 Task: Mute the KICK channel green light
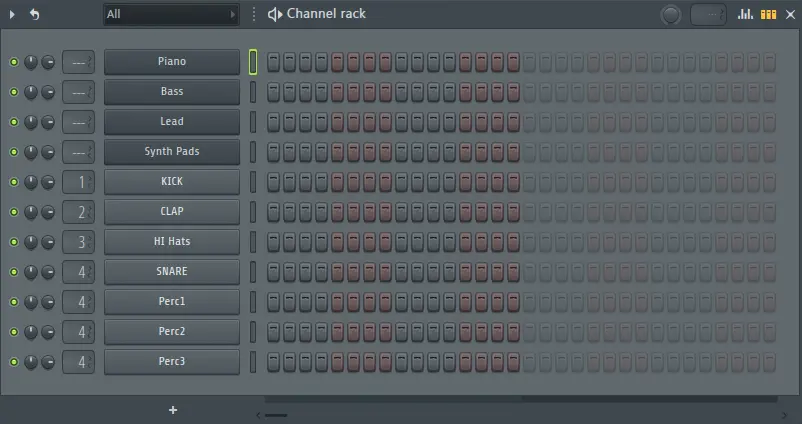[14, 182]
